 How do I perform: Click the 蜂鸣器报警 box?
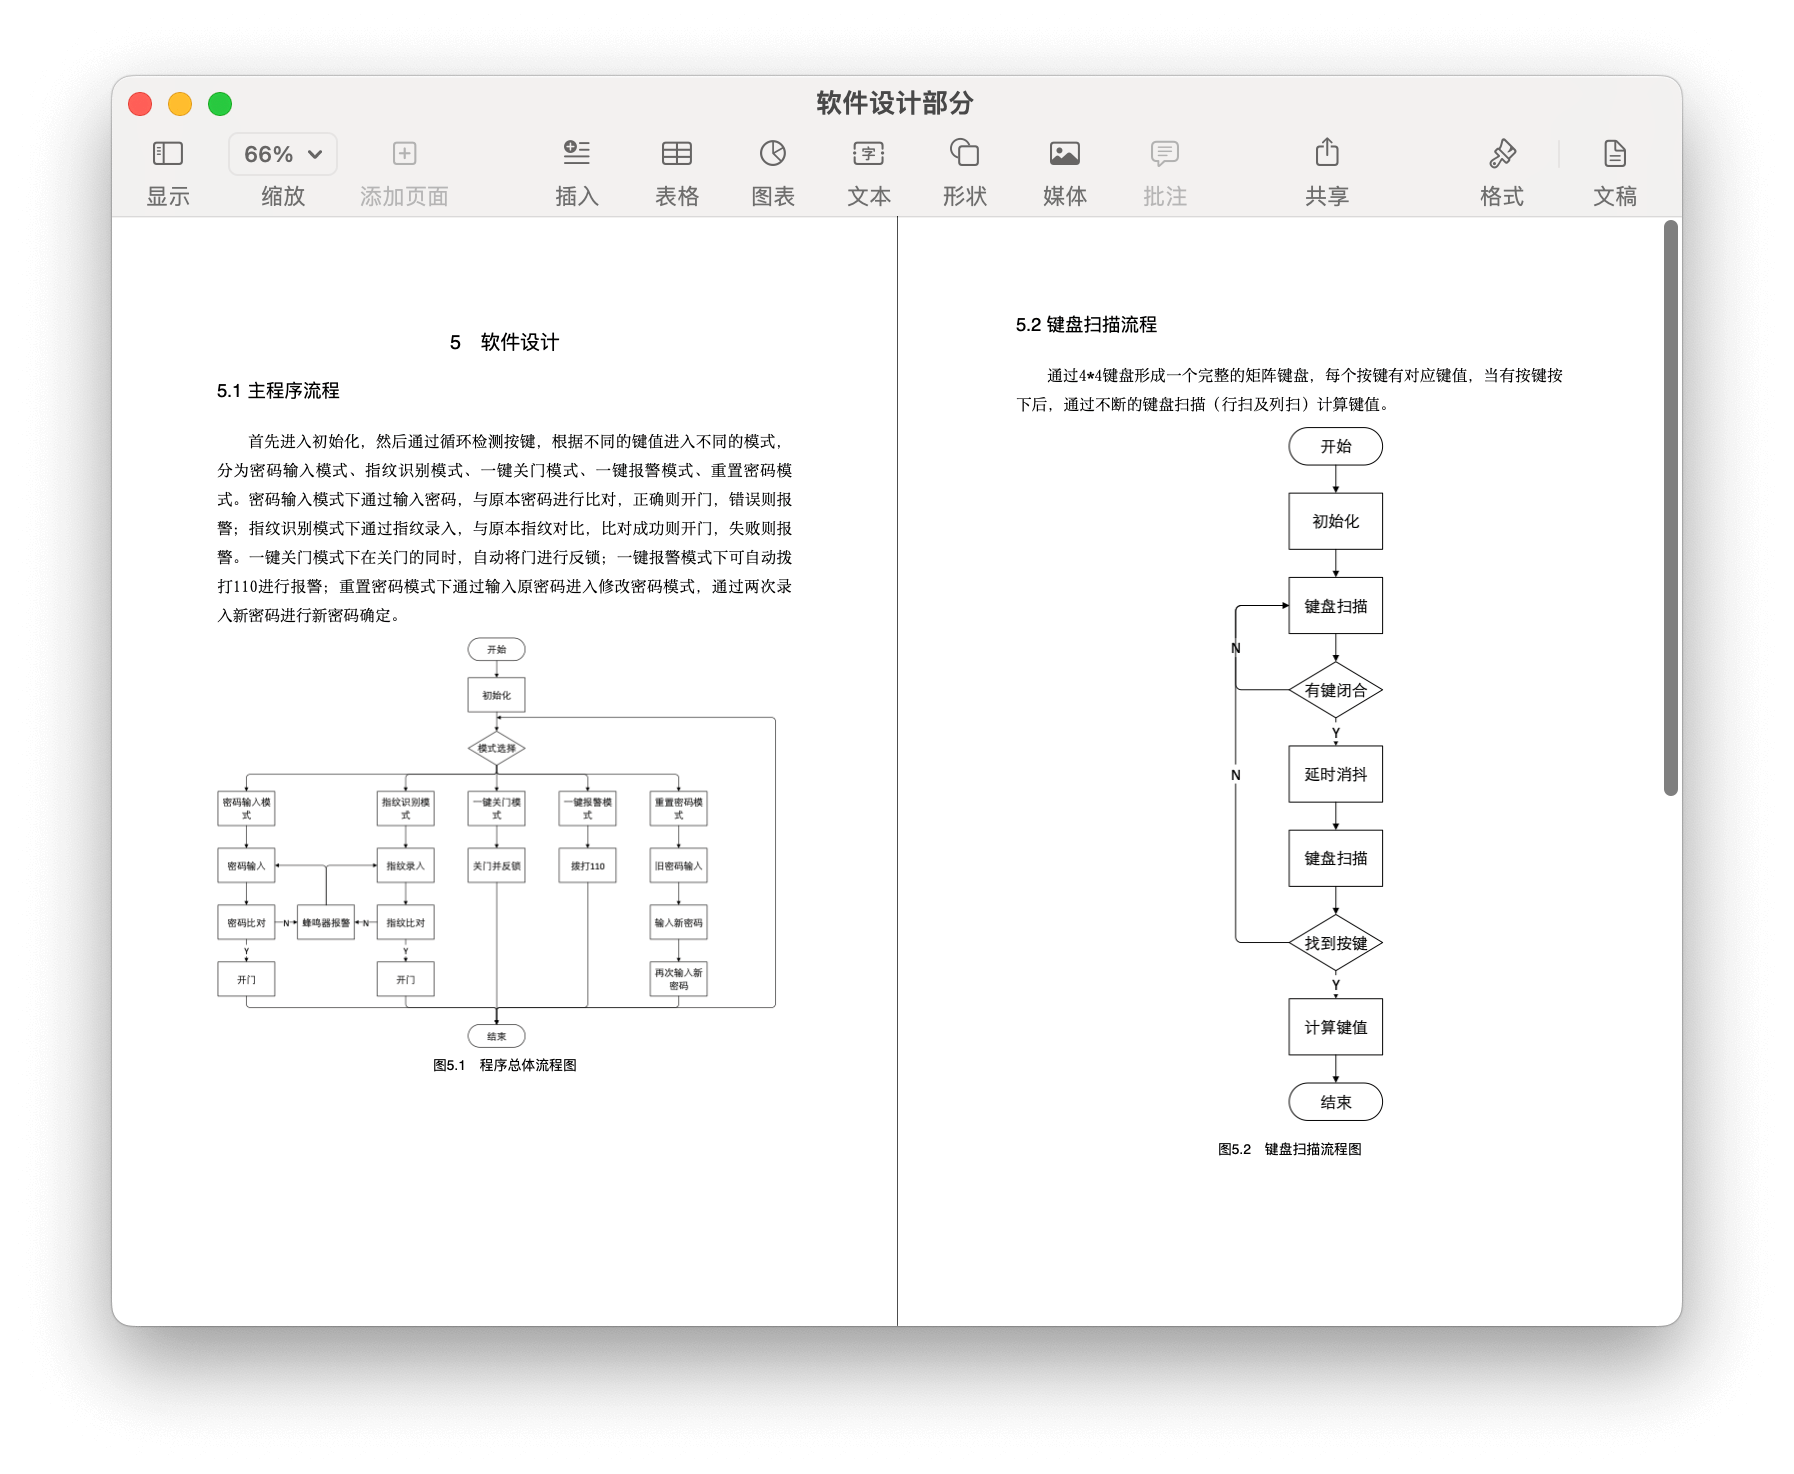pos(326,923)
